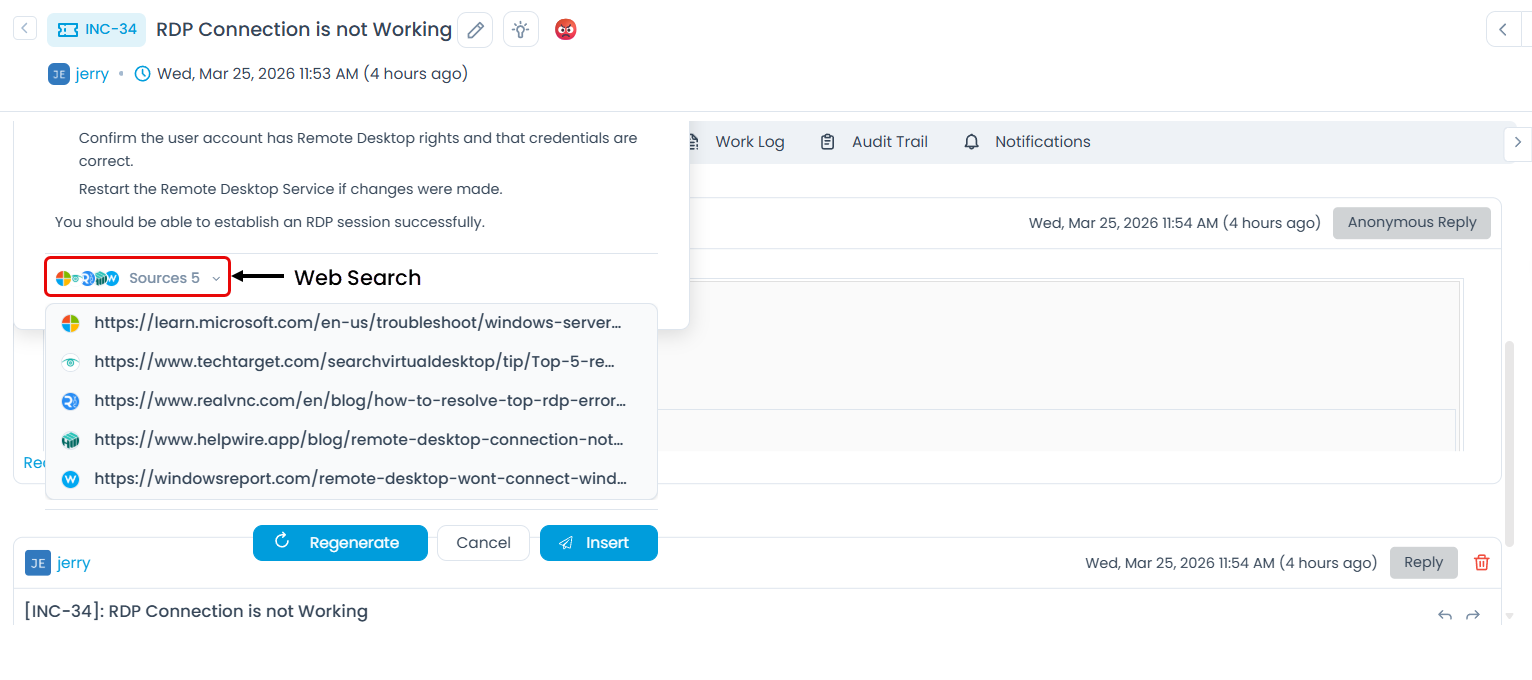Delete jerry's reply using red trash icon
Viewport: 1532px width, 680px height.
[1482, 563]
